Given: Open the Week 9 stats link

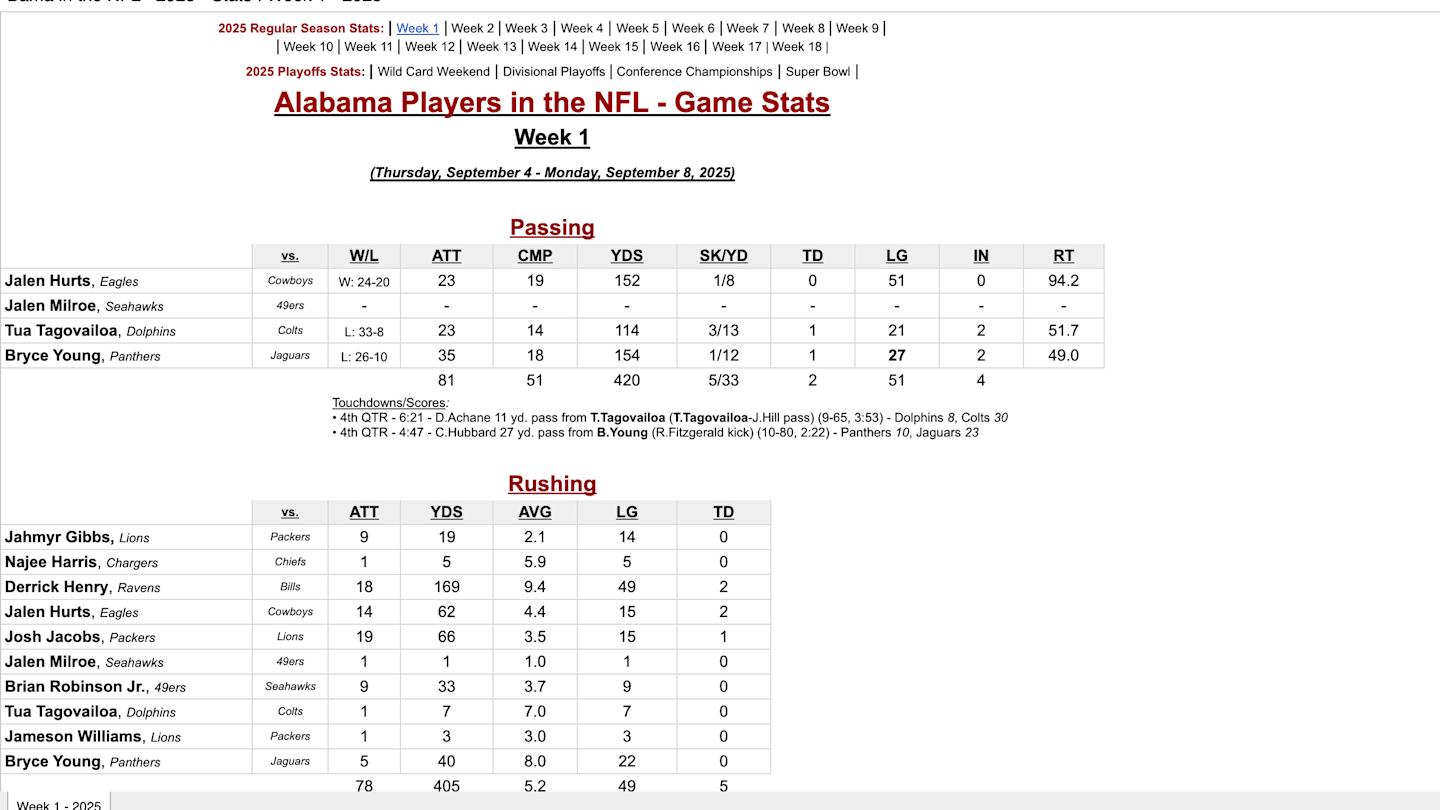Looking at the screenshot, I should [857, 28].
